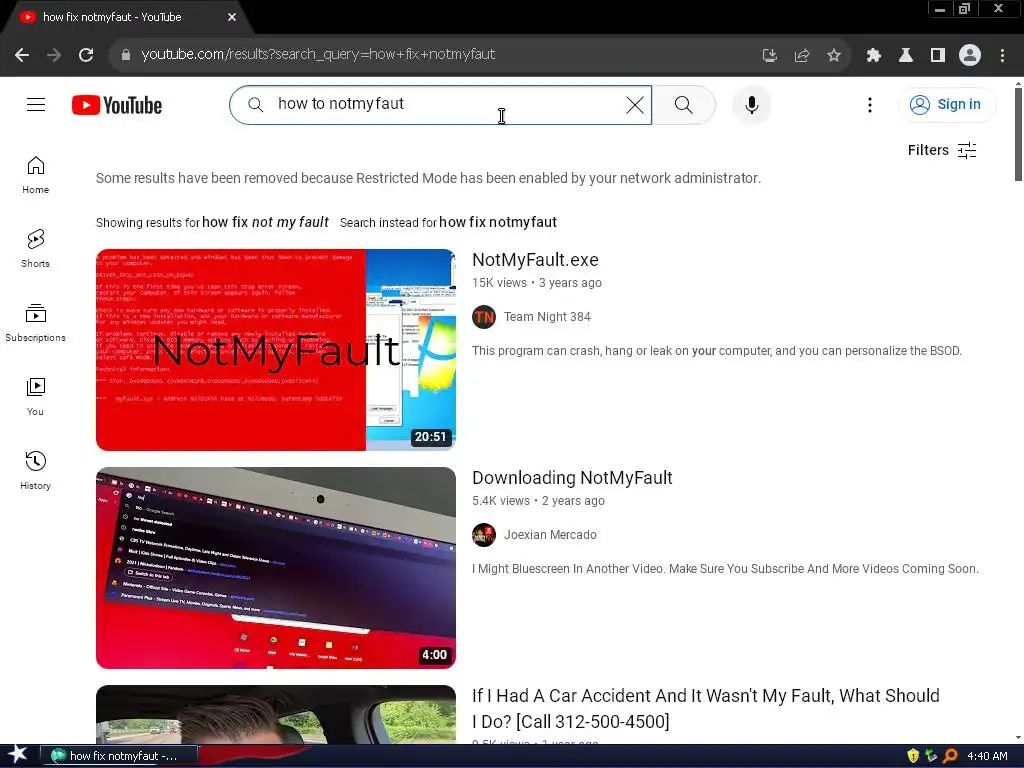This screenshot has width=1024, height=768.
Task: Open YouTube settings three-dot menu
Action: 870,104
